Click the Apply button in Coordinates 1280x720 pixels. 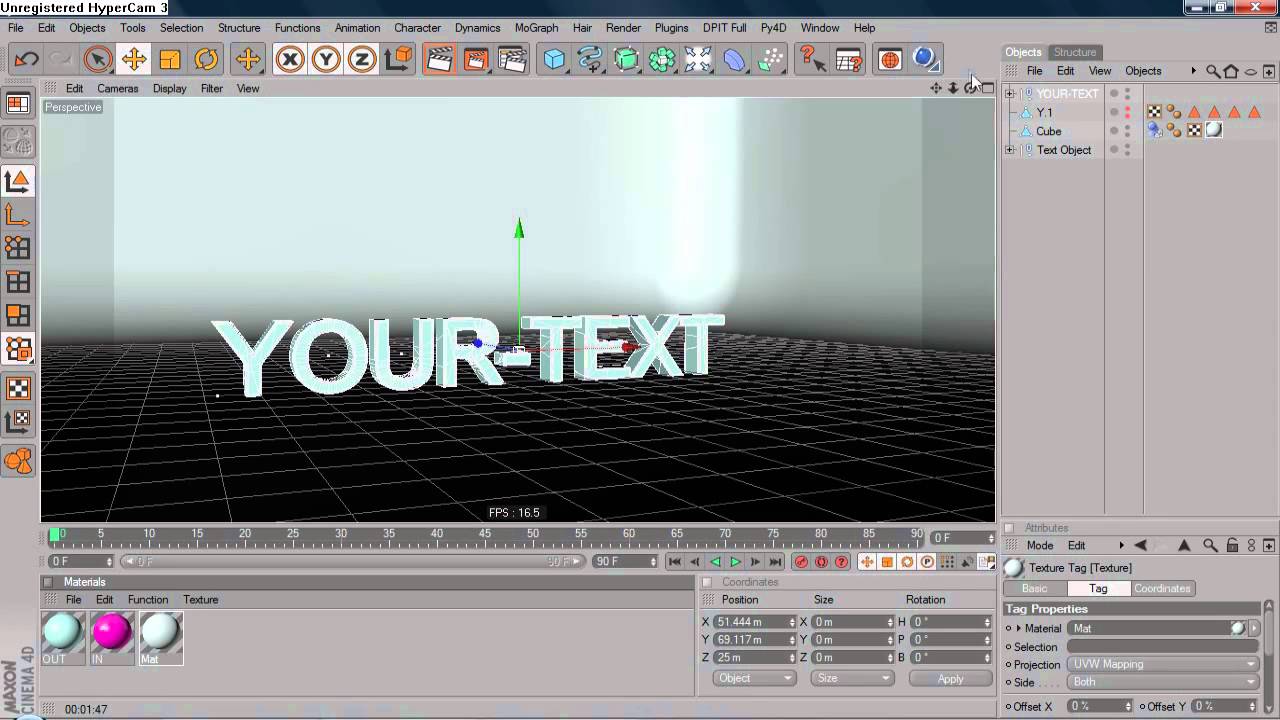click(x=950, y=678)
